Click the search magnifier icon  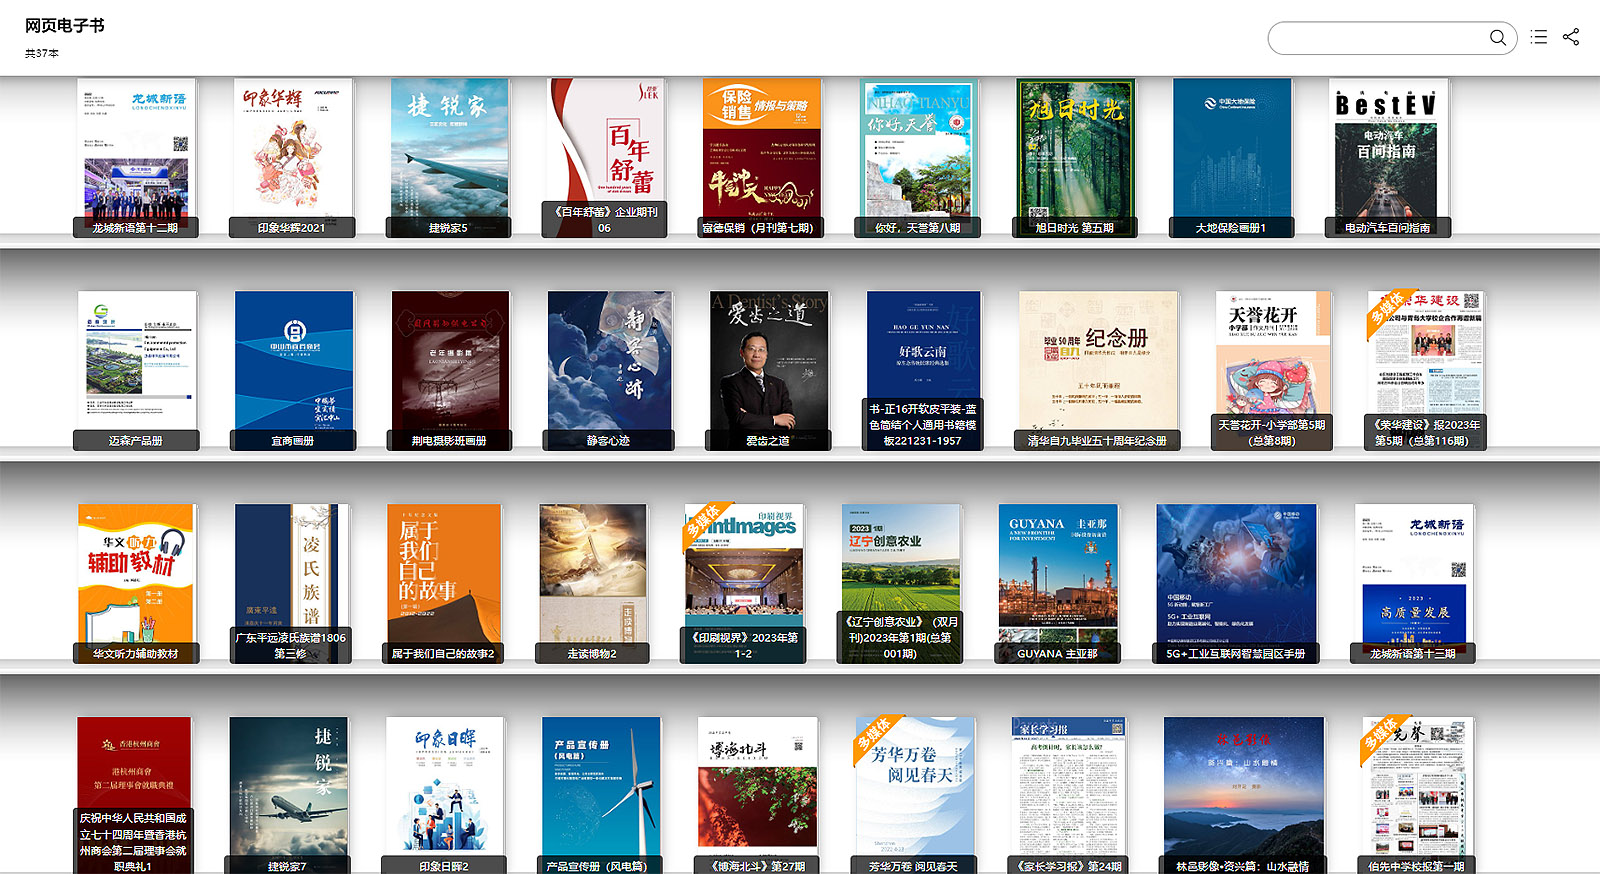1497,38
